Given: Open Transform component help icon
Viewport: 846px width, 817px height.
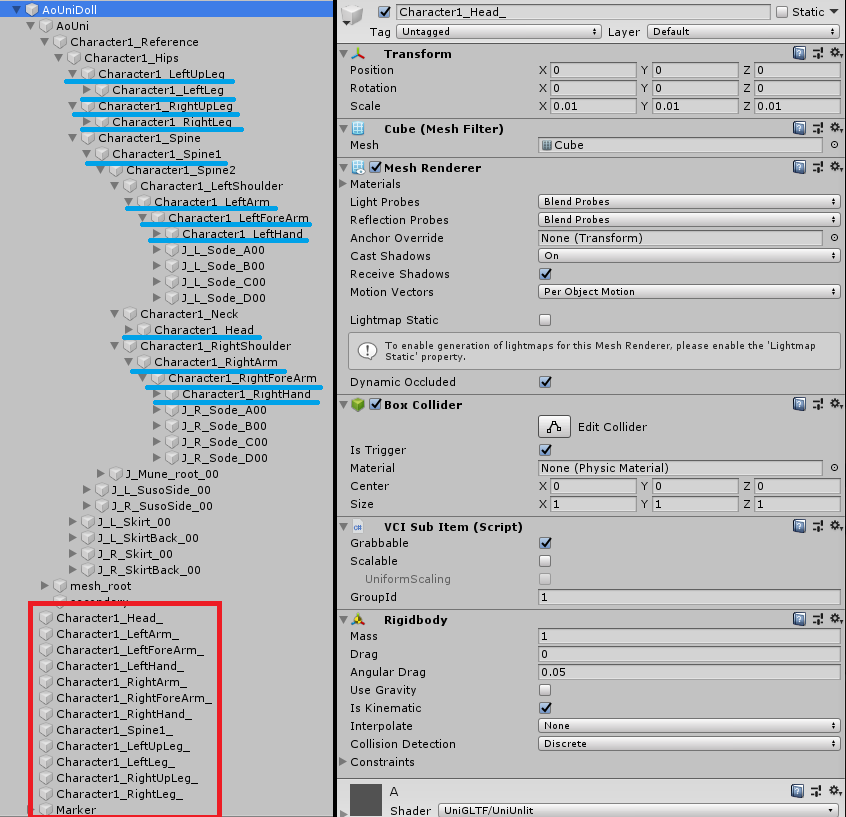Looking at the screenshot, I should pos(799,53).
